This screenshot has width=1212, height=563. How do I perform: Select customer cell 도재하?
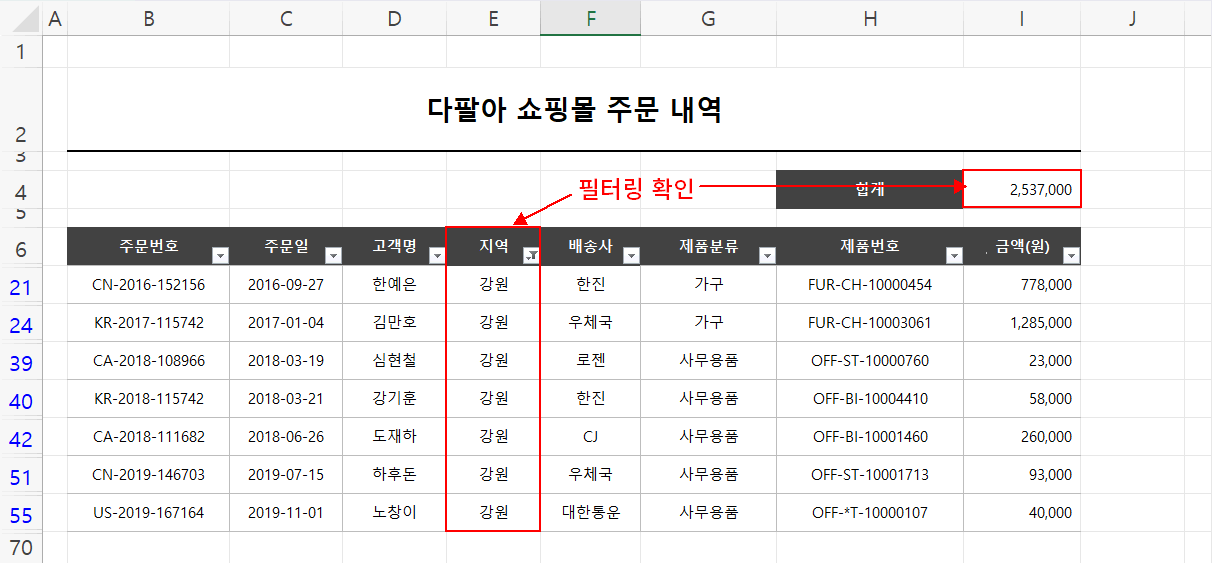pos(394,437)
